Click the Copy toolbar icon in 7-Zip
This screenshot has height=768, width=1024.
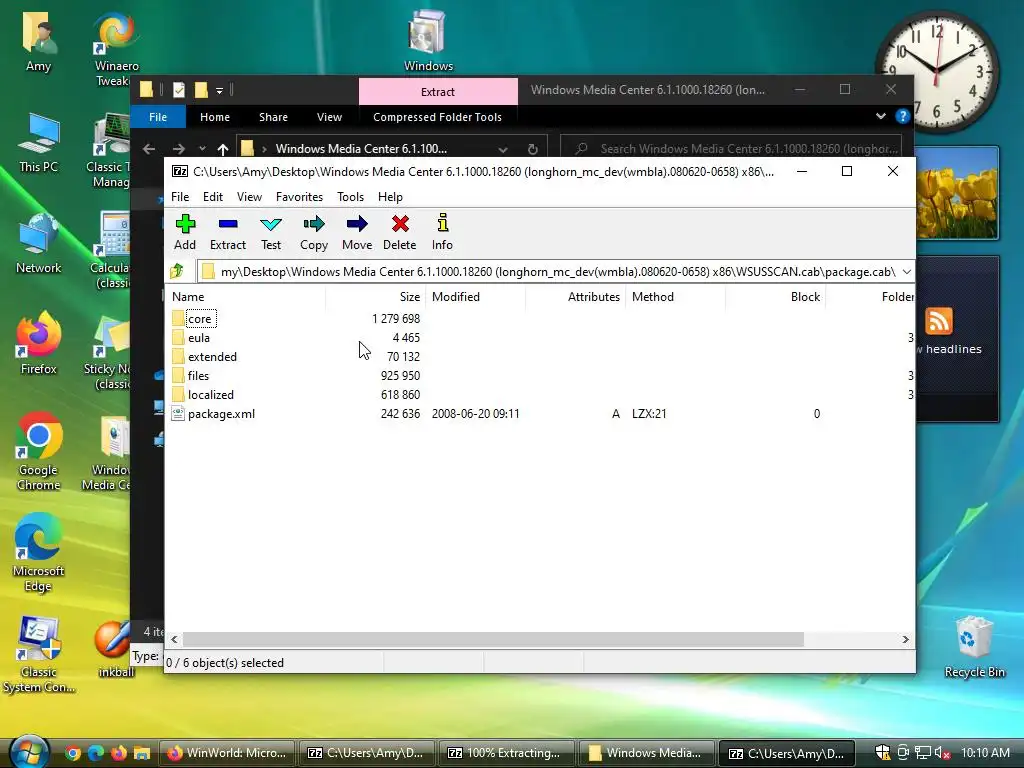pos(313,232)
